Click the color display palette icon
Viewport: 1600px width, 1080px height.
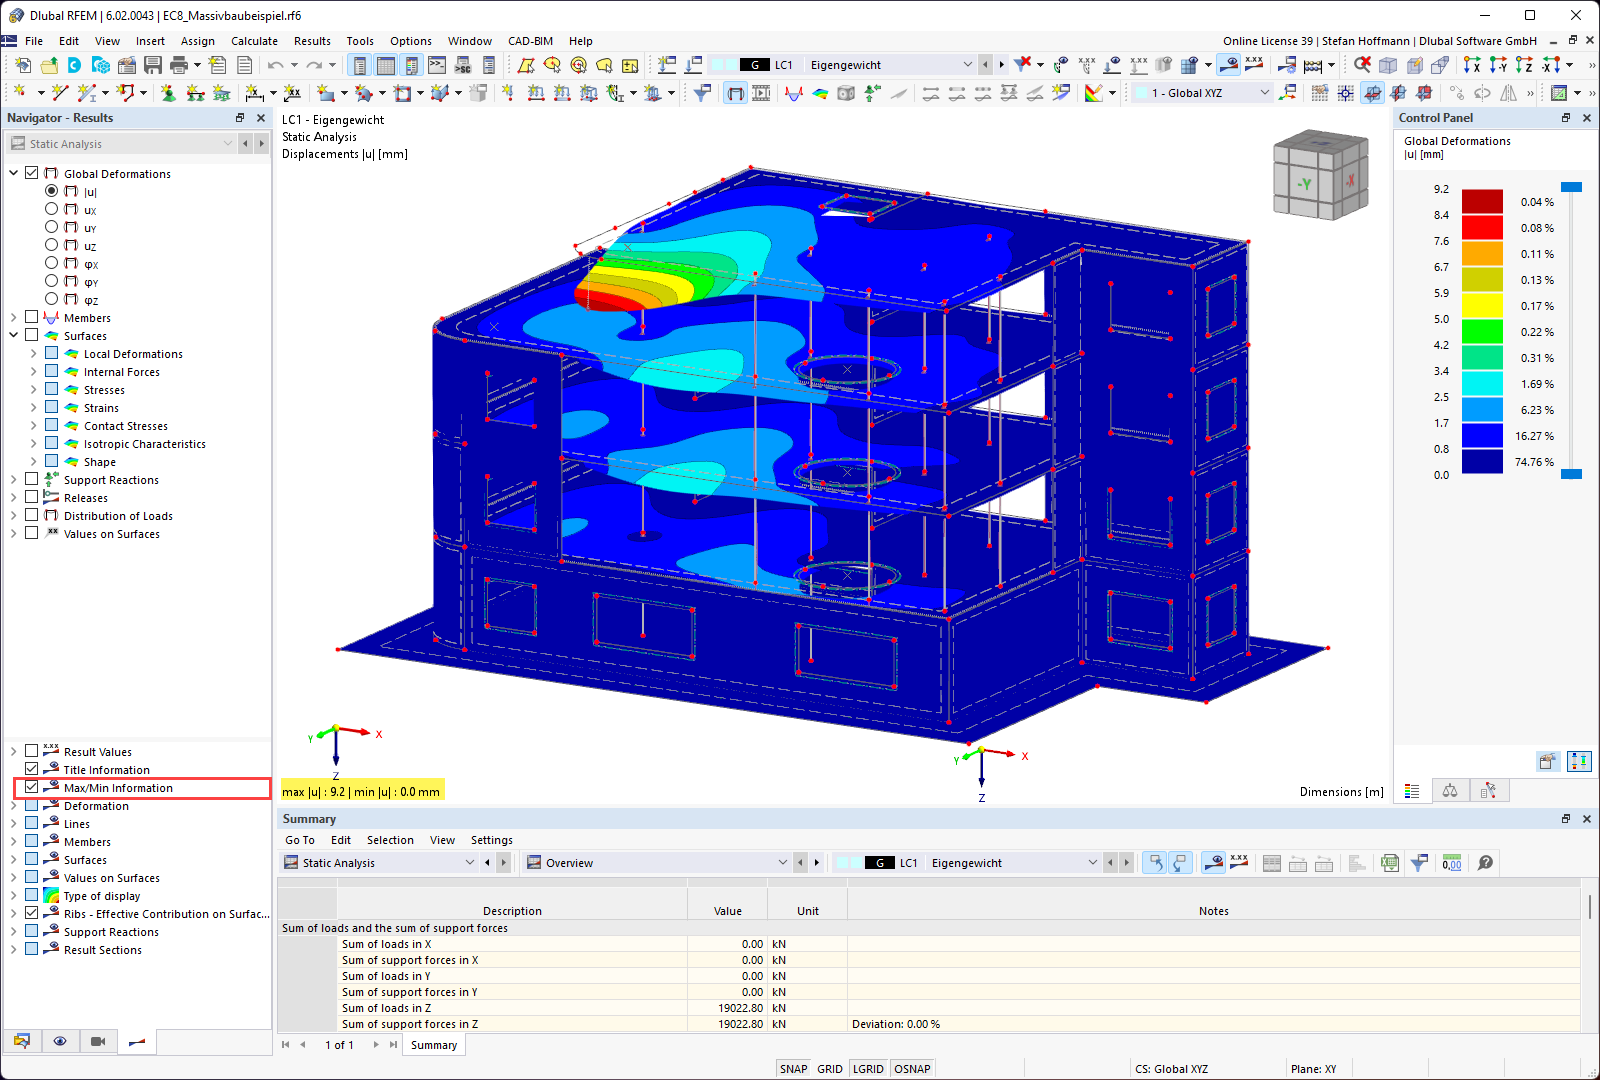pos(1094,93)
